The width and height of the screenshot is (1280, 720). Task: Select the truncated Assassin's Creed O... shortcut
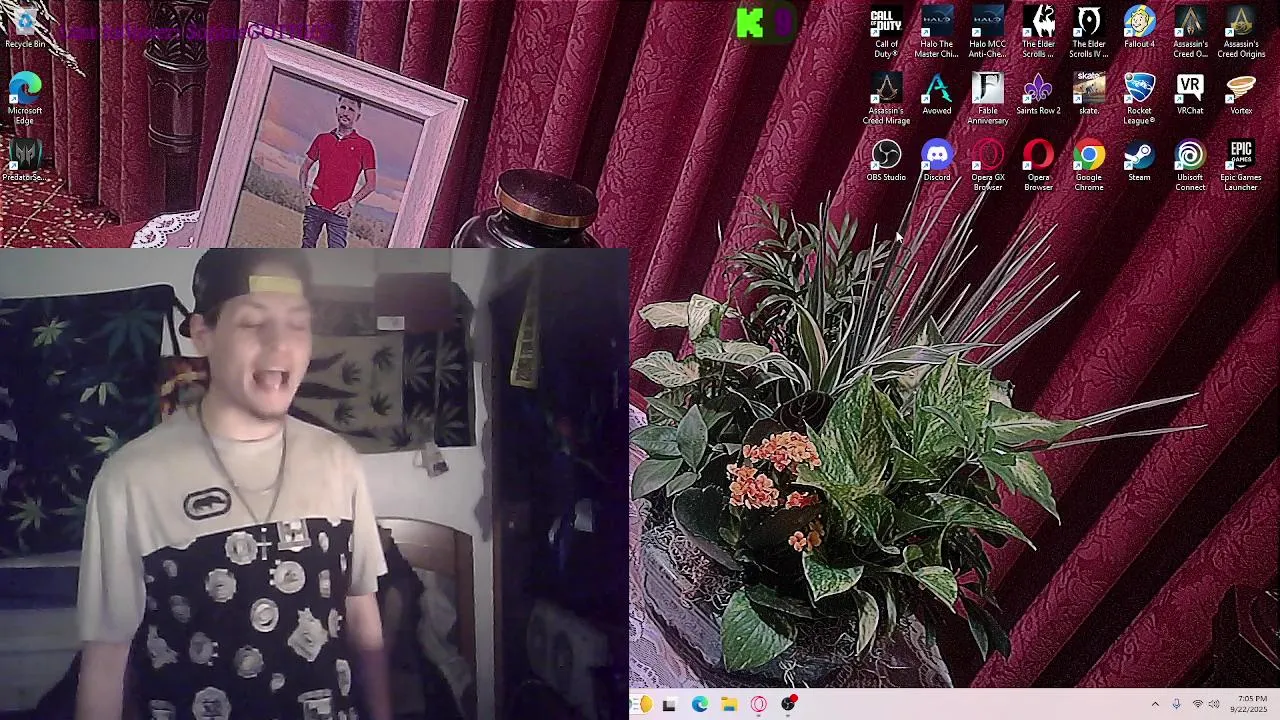click(x=1190, y=33)
